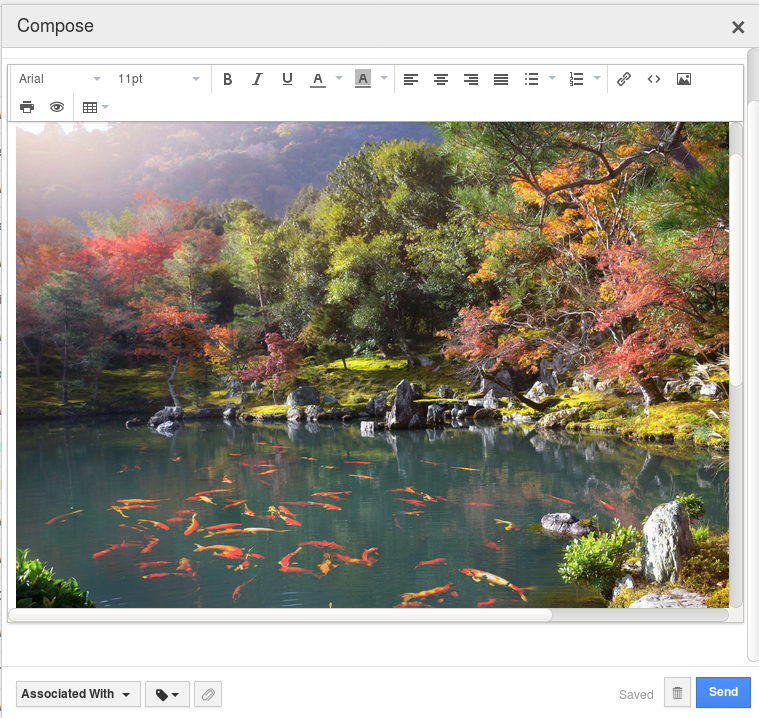Apply the background highlight color
The image size is (759, 718).
pos(363,79)
